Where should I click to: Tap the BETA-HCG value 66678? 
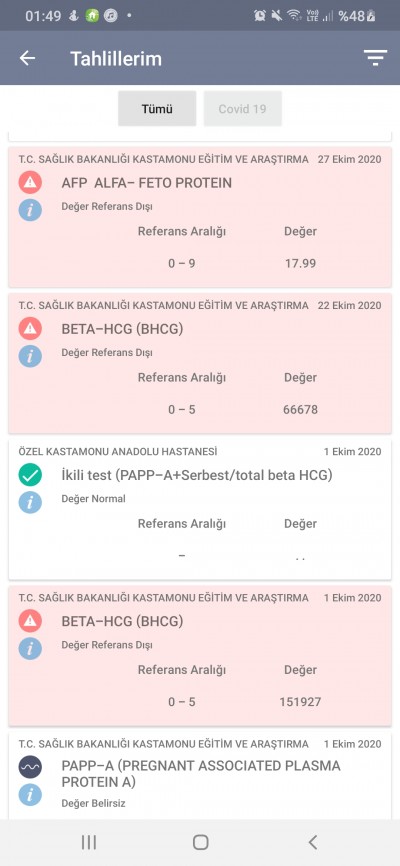pos(300,410)
